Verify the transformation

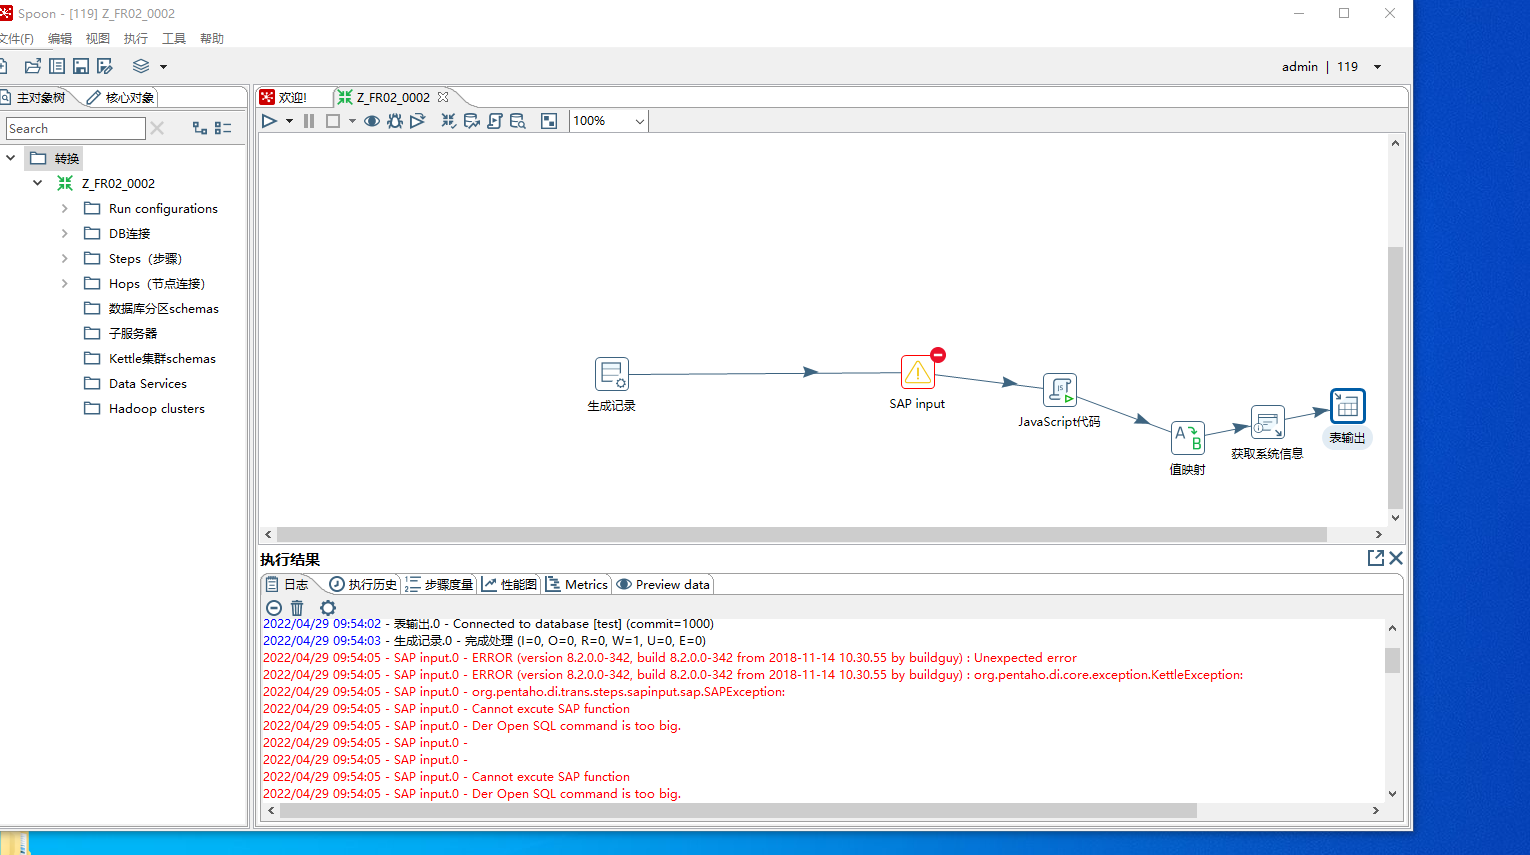(449, 121)
